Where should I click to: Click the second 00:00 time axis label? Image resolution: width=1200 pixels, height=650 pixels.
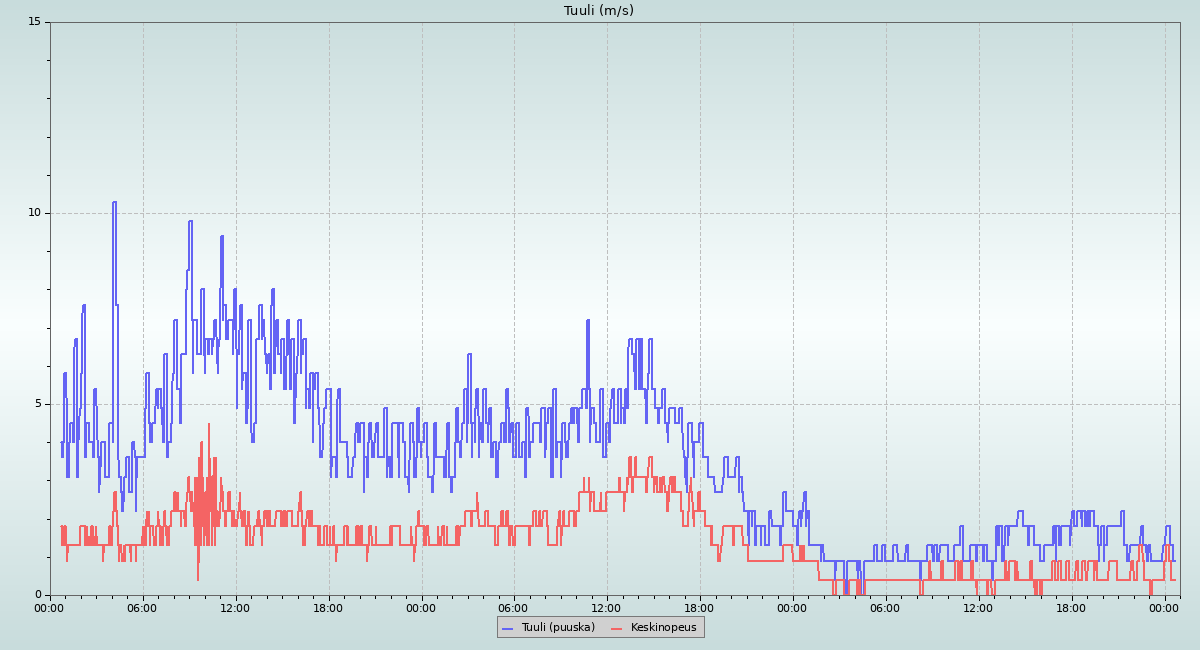(422, 607)
